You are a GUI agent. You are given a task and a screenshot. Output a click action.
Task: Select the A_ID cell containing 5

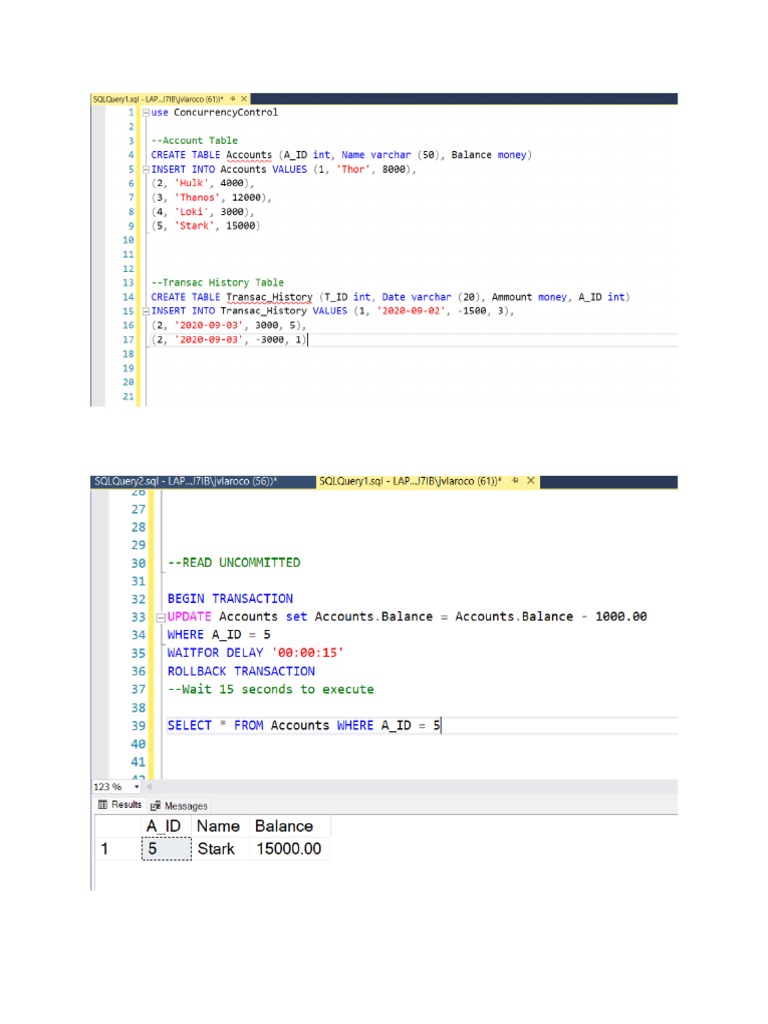pos(165,849)
